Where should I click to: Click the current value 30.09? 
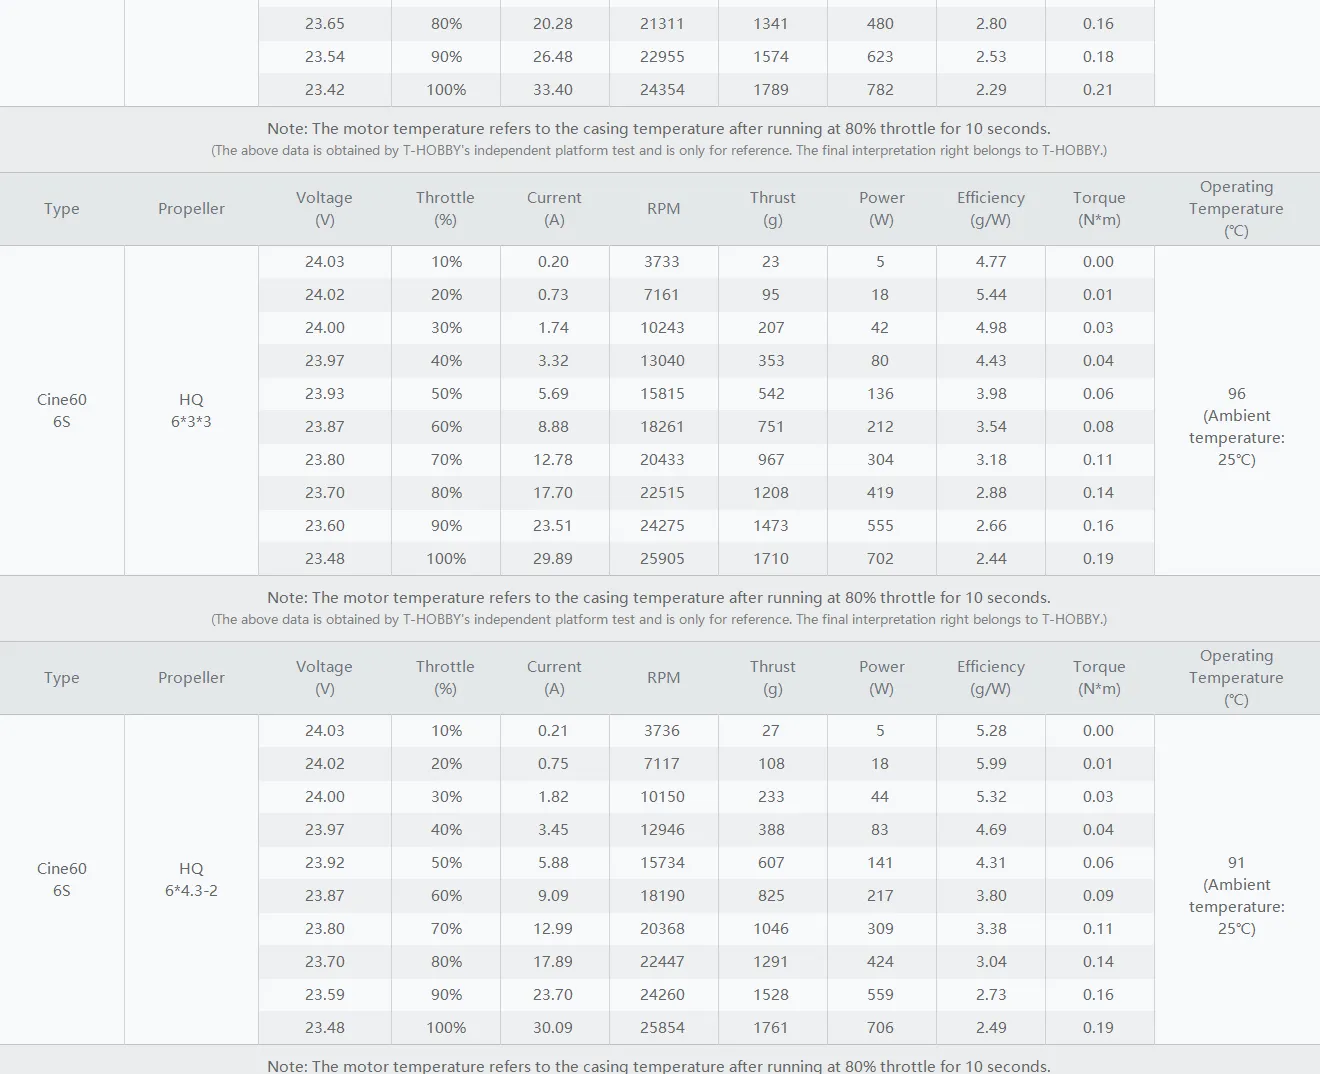tap(553, 1027)
